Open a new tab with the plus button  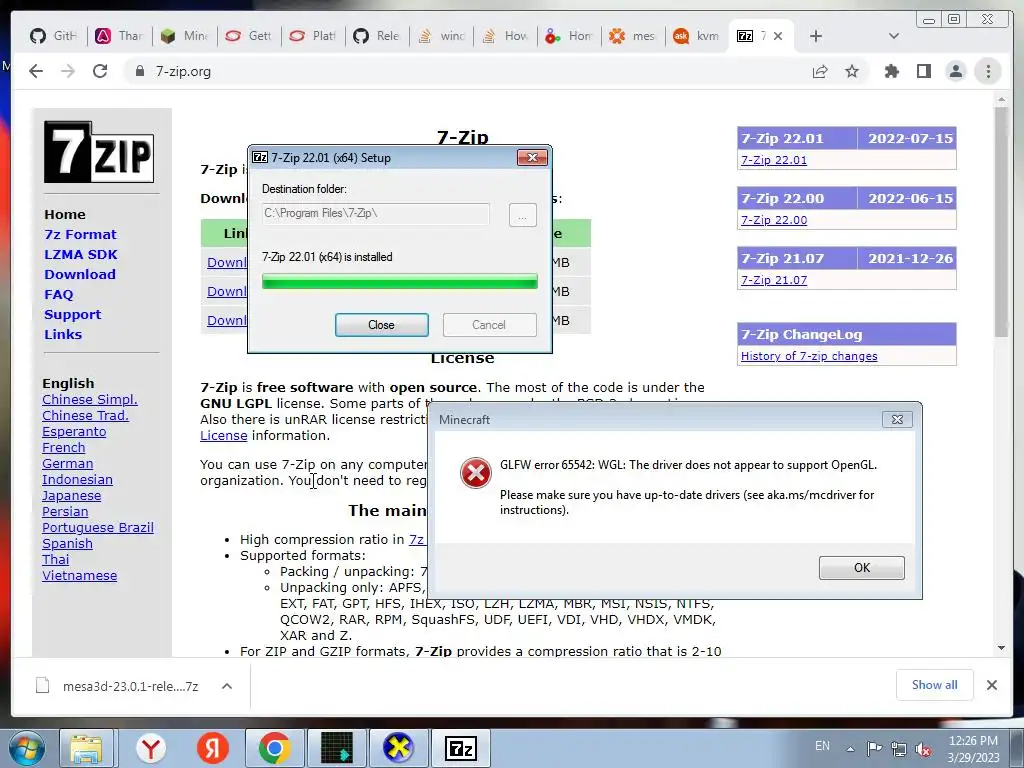click(x=816, y=37)
